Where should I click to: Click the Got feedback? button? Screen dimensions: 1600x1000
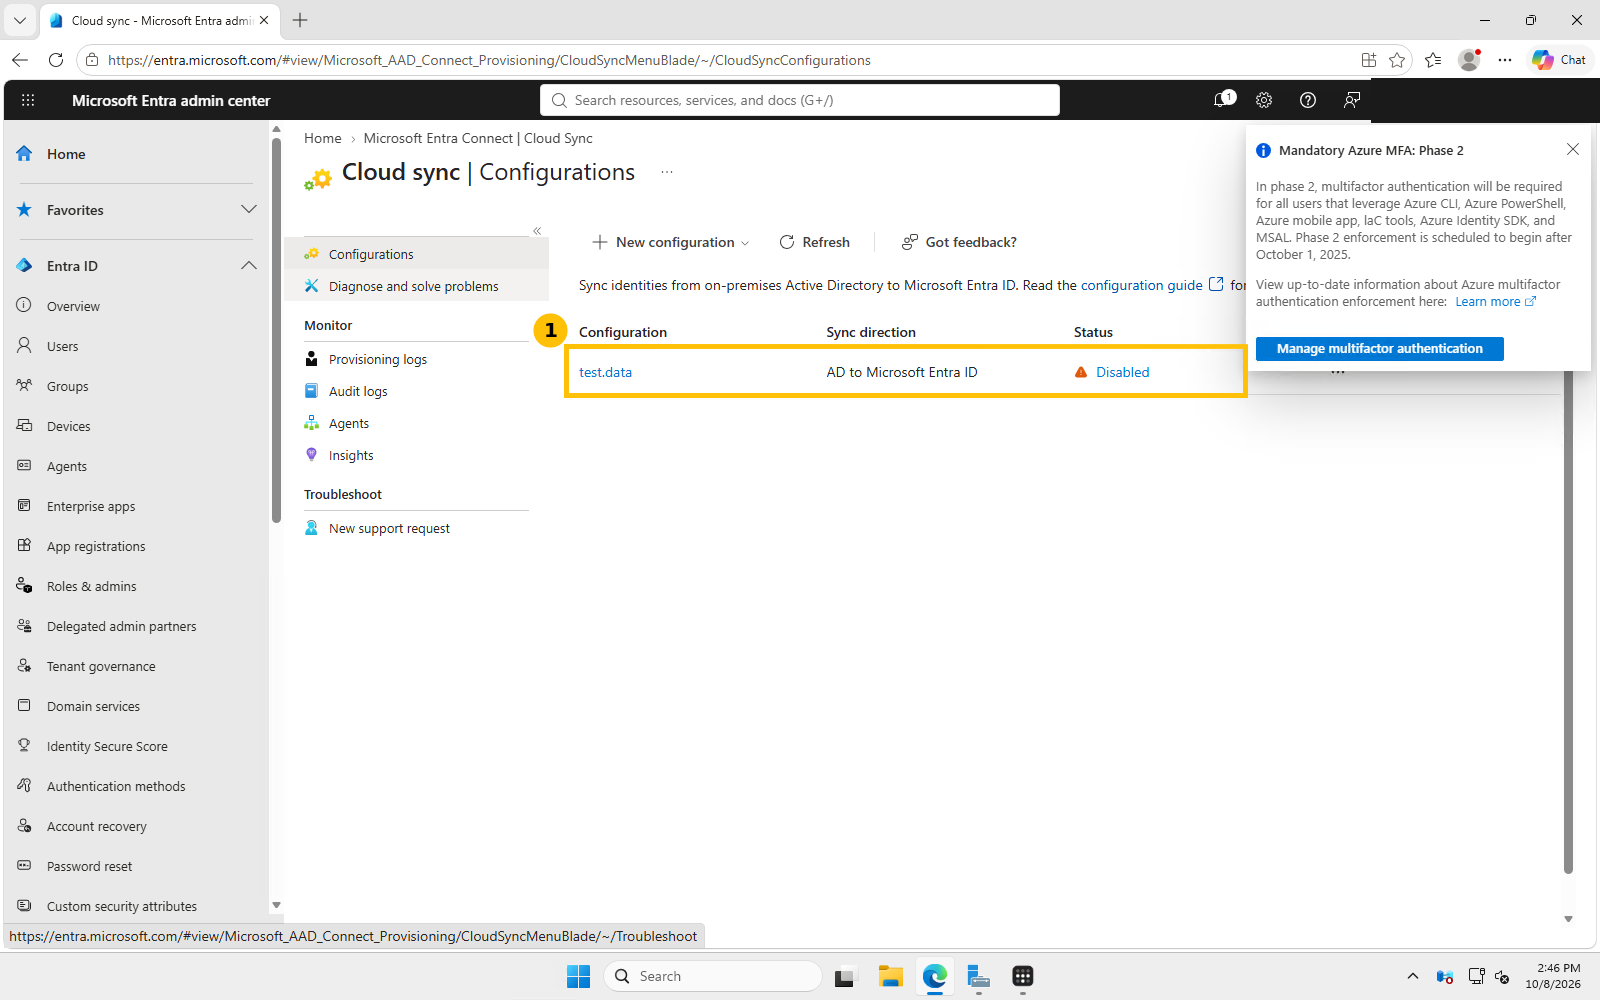click(x=959, y=242)
